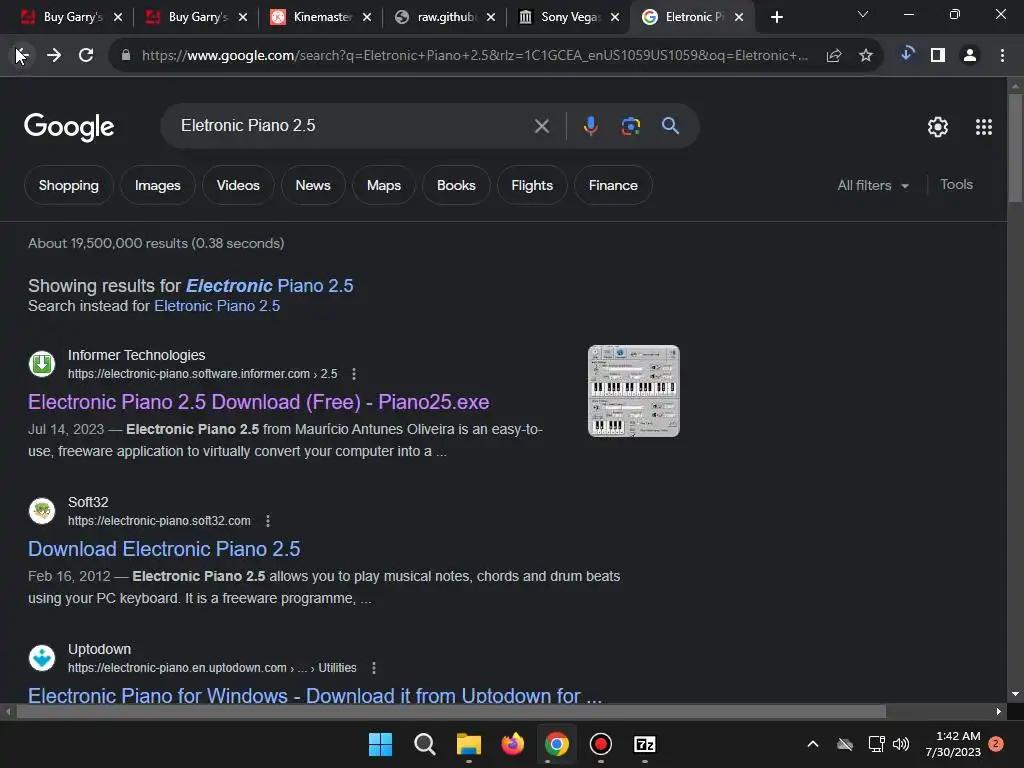Click the vertical page scrollbar
The image size is (1024, 768).
click(x=1015, y=149)
